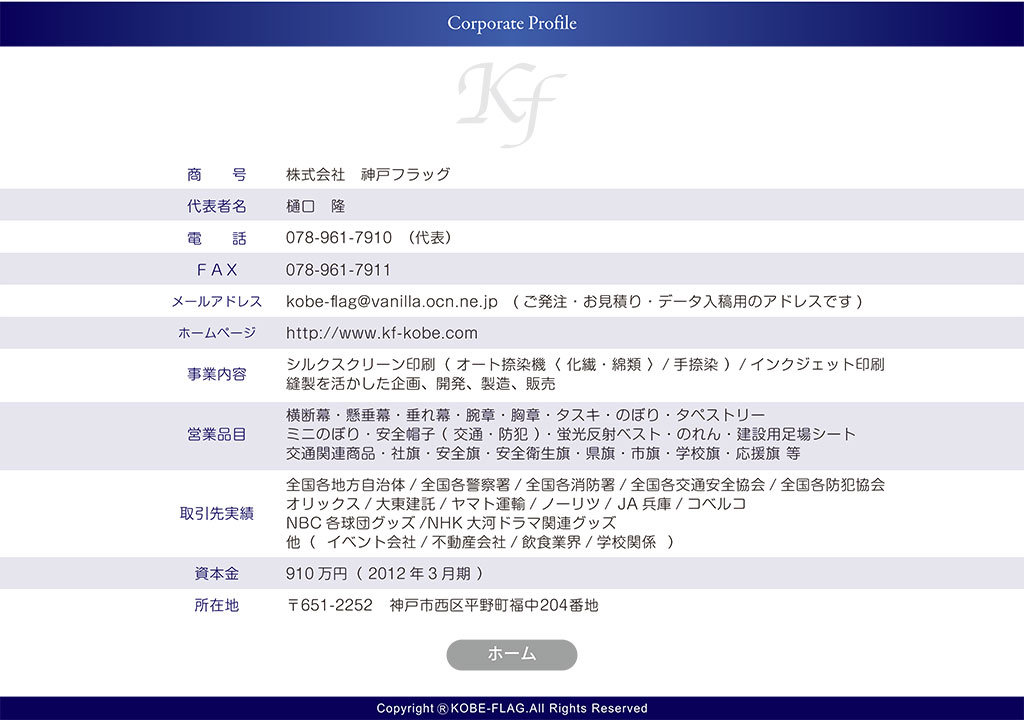Click the KOBE-FLAG copyright footer text
Image resolution: width=1024 pixels, height=720 pixels.
point(511,708)
